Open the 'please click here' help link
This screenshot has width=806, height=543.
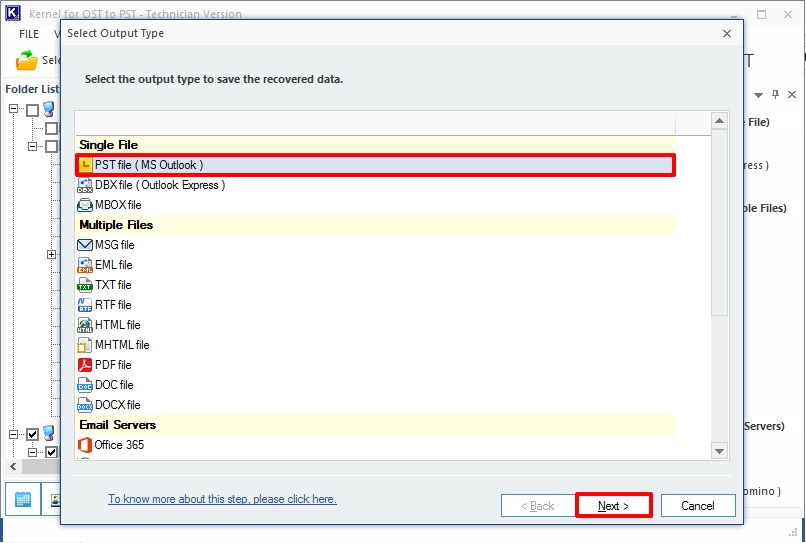222,499
